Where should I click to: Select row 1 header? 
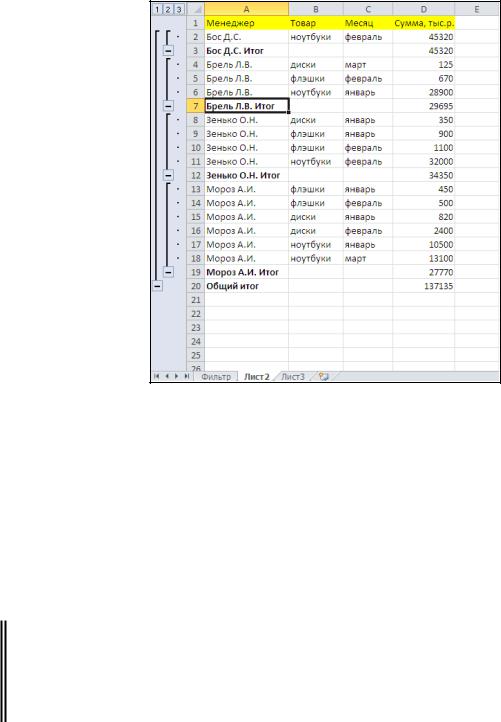click(x=195, y=23)
